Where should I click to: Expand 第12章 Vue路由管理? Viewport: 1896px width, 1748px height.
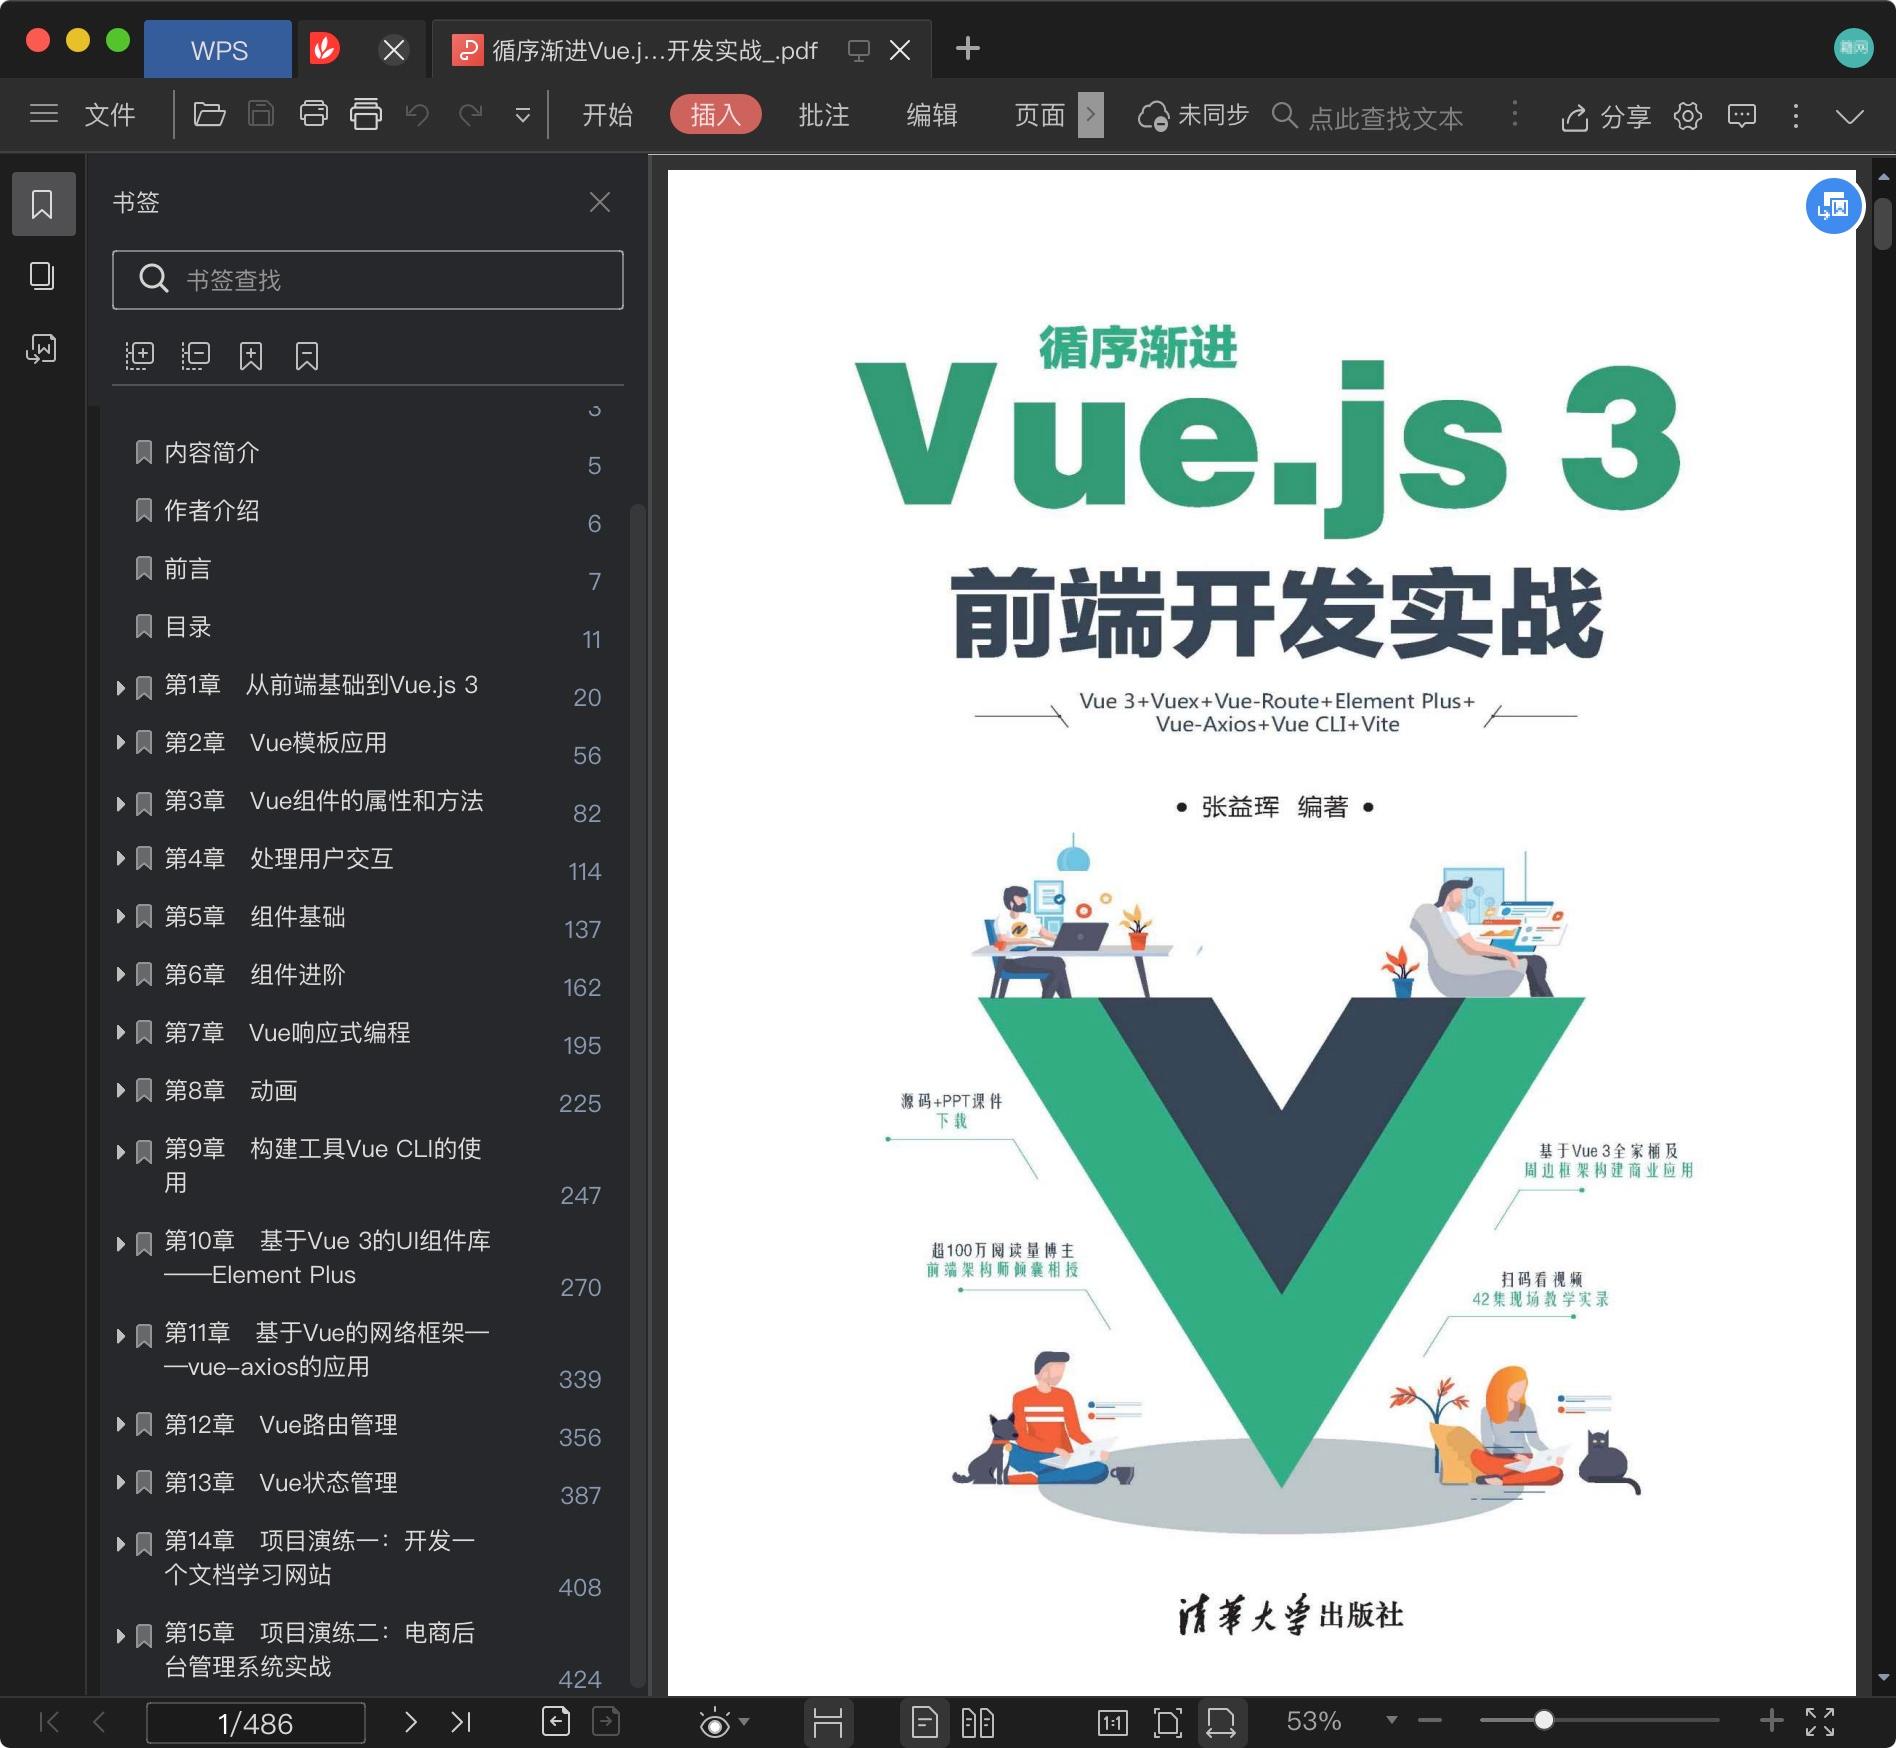tap(120, 1425)
